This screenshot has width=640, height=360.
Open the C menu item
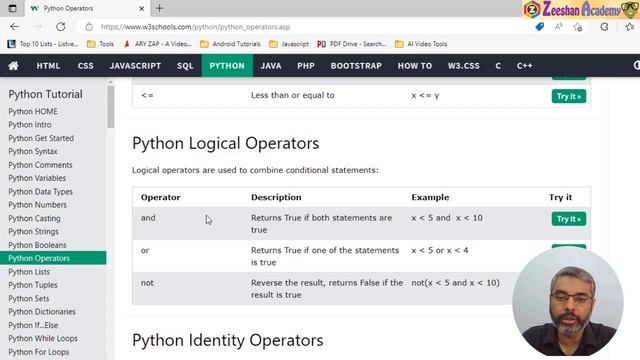pos(498,66)
